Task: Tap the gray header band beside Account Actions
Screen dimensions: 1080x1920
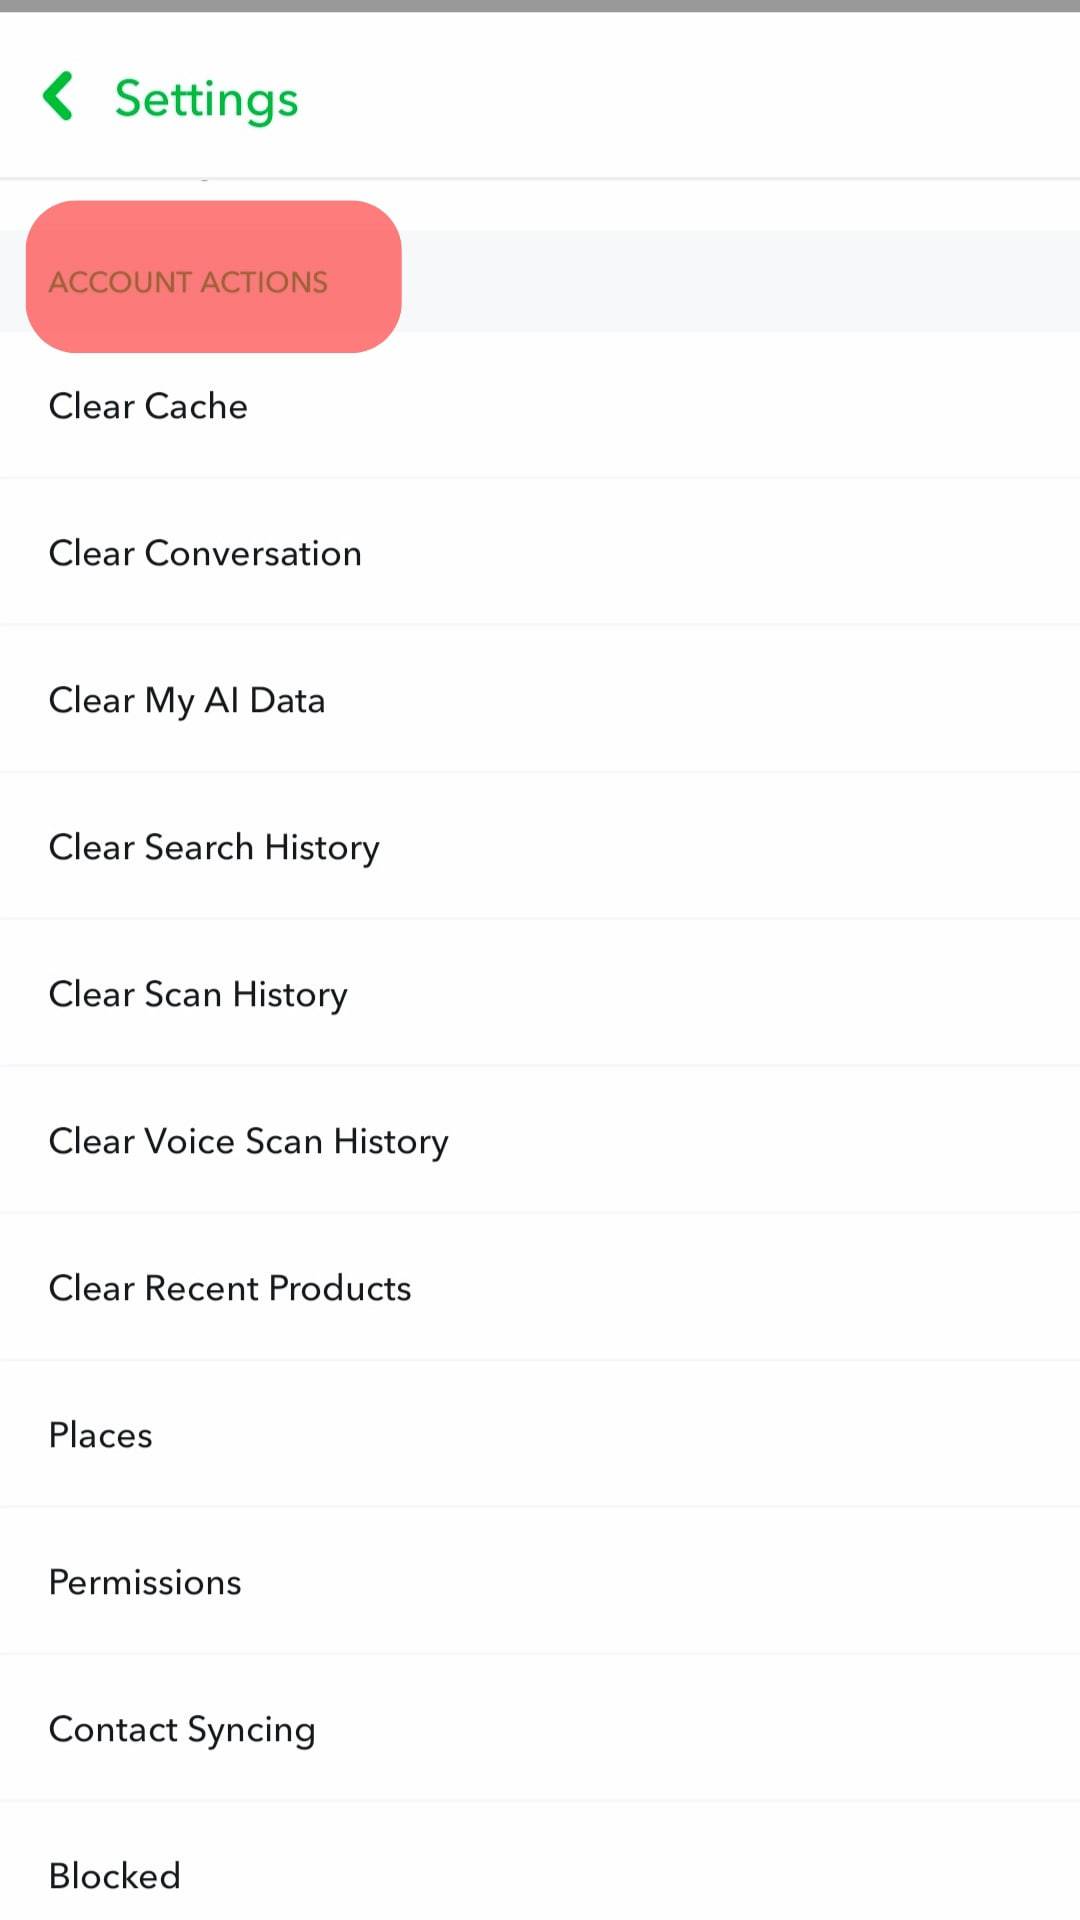Action: [x=740, y=282]
